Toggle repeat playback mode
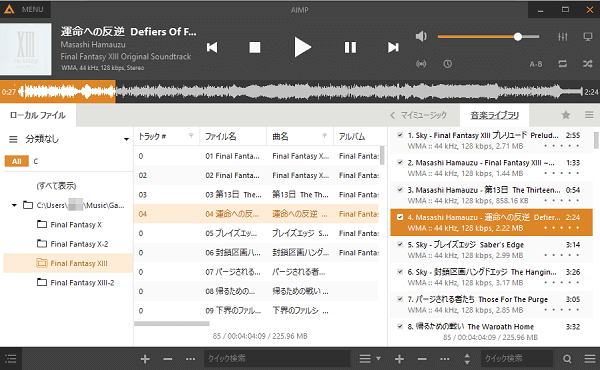The width and height of the screenshot is (600, 370). pos(562,64)
